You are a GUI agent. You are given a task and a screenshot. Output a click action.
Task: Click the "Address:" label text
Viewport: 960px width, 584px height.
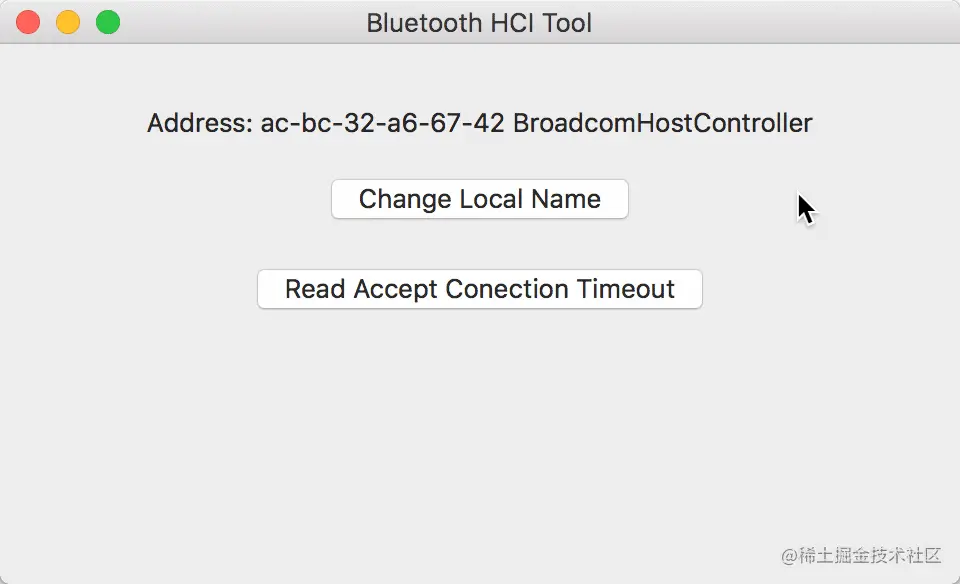pos(199,123)
